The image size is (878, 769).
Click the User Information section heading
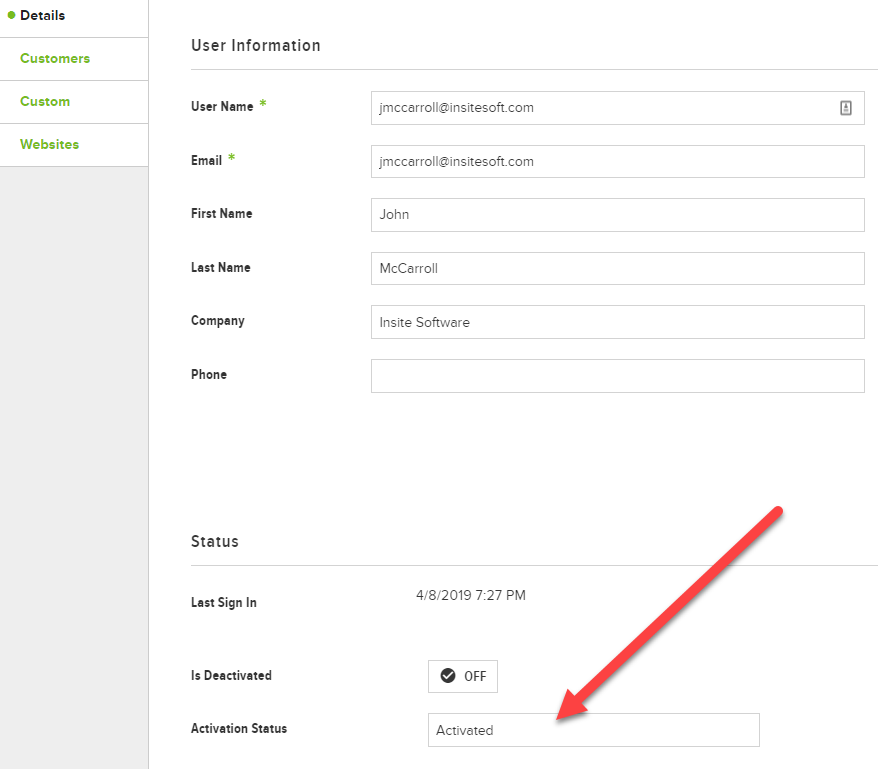click(256, 45)
